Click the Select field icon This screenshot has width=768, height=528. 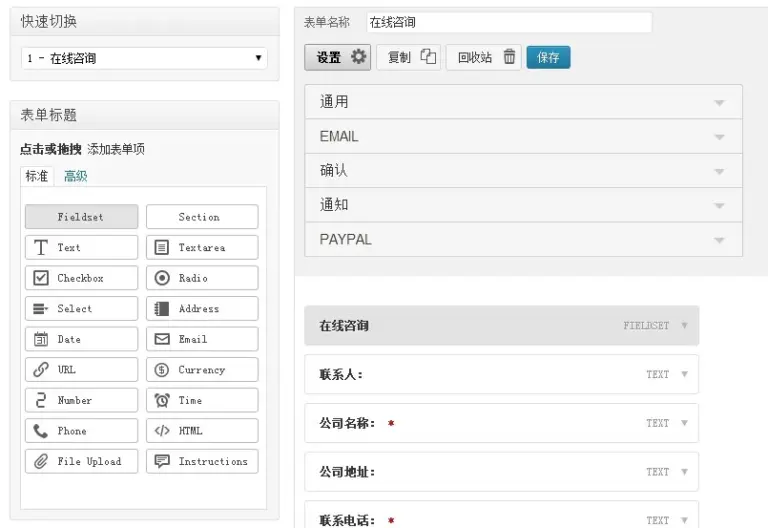pos(41,309)
